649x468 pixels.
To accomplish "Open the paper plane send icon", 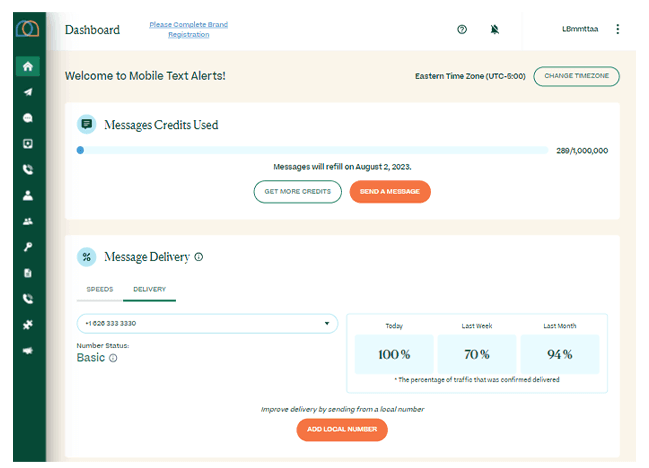I will click(28, 92).
